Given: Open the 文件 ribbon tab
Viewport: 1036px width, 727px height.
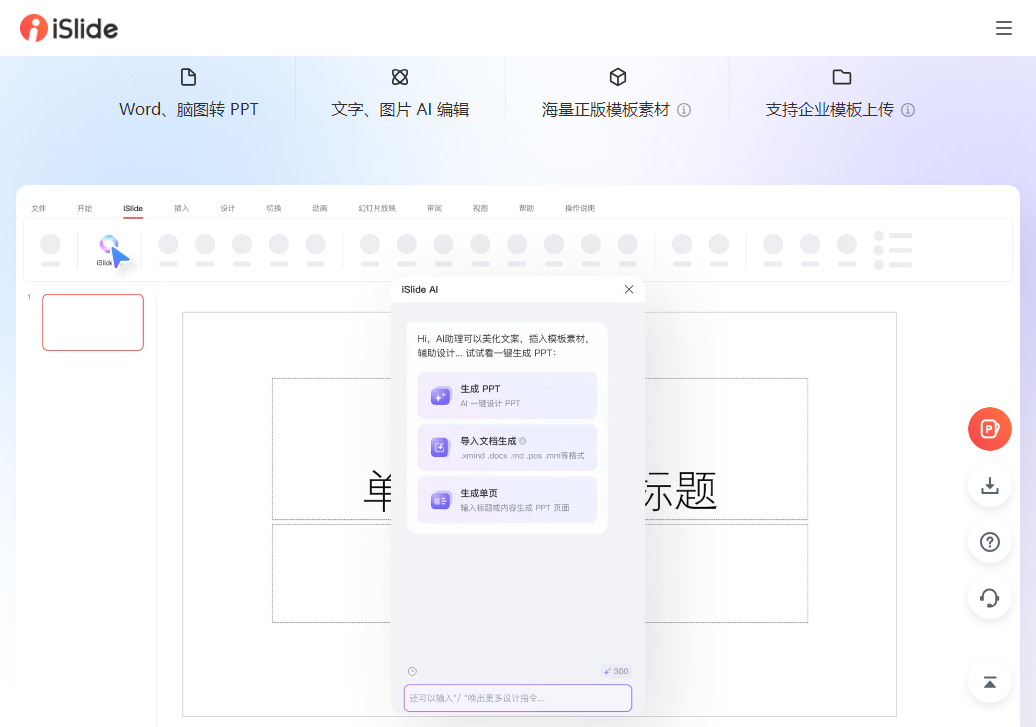Looking at the screenshot, I should (x=39, y=208).
